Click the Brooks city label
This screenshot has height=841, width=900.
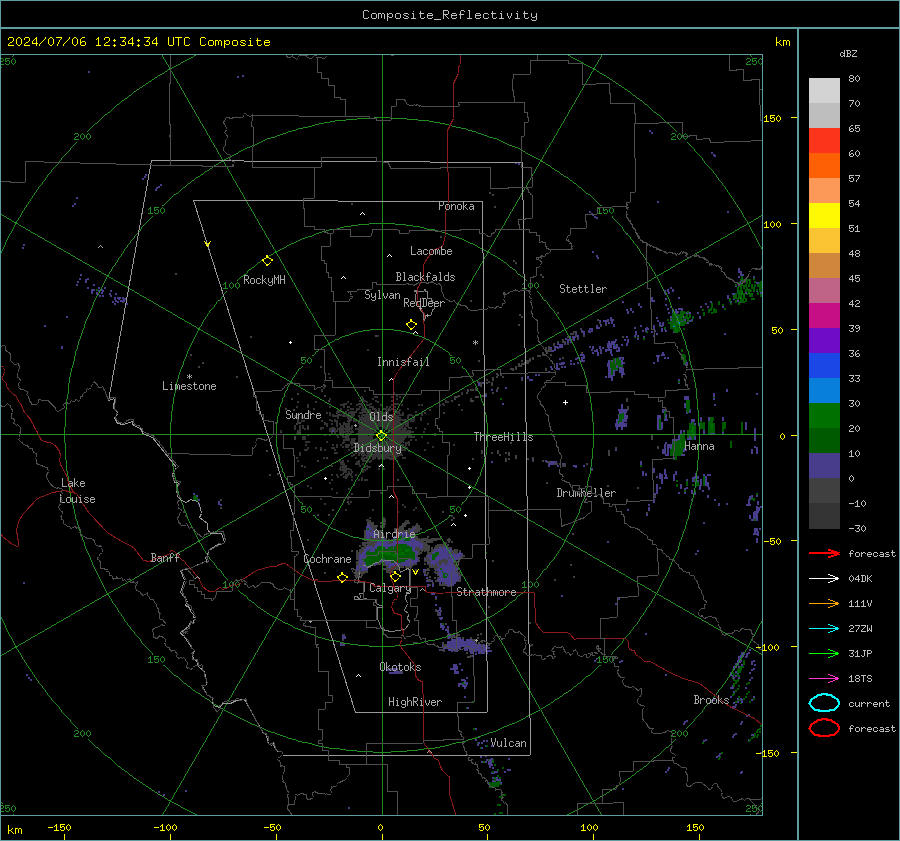[x=711, y=700]
